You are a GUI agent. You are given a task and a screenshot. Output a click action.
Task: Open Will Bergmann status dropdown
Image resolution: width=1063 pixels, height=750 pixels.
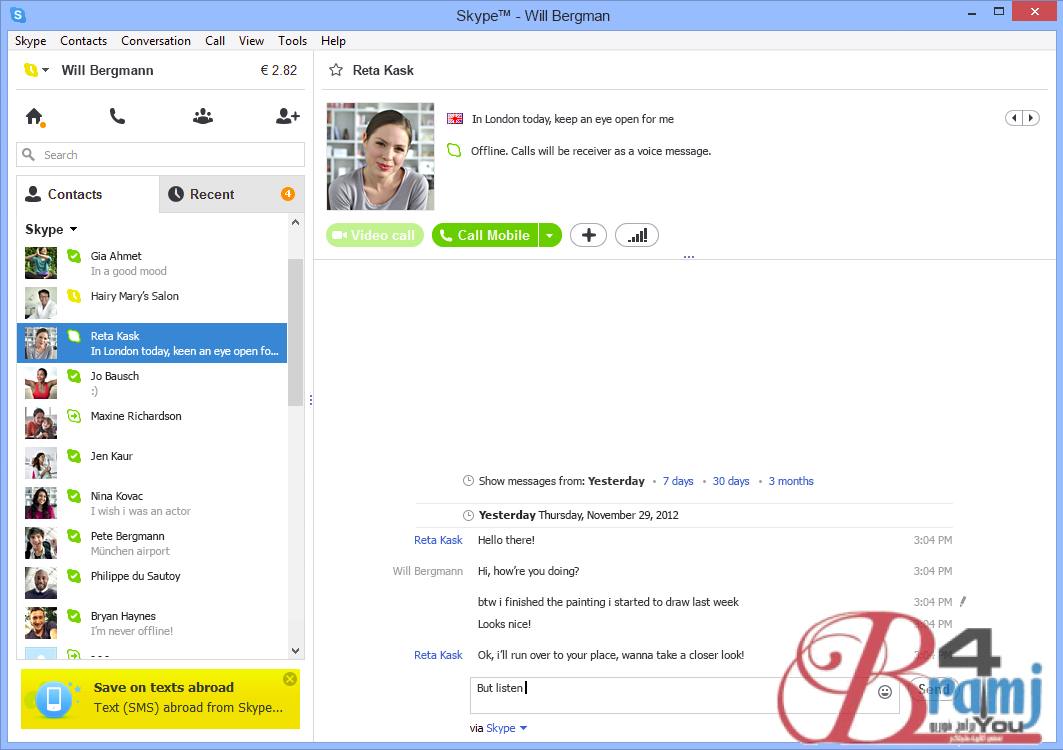tap(36, 70)
